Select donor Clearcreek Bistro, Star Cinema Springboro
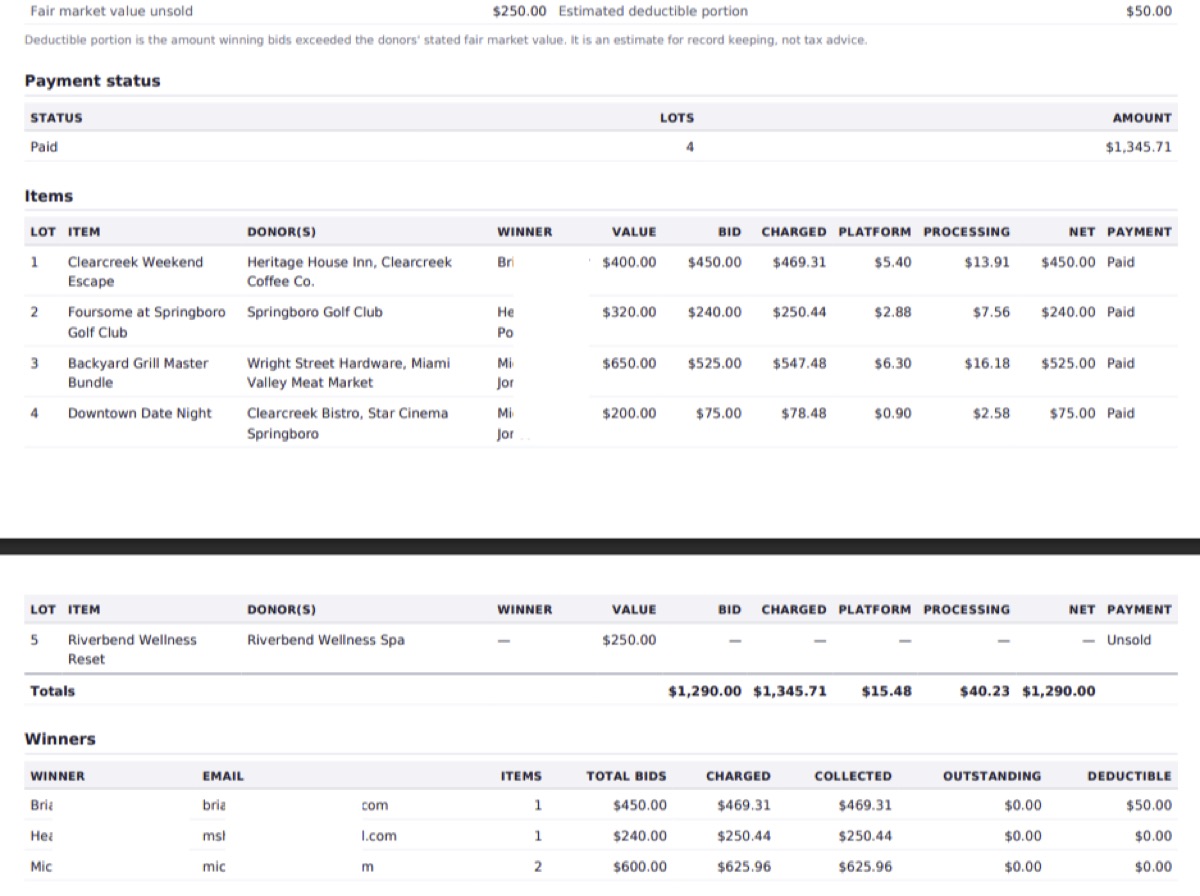 click(x=347, y=423)
